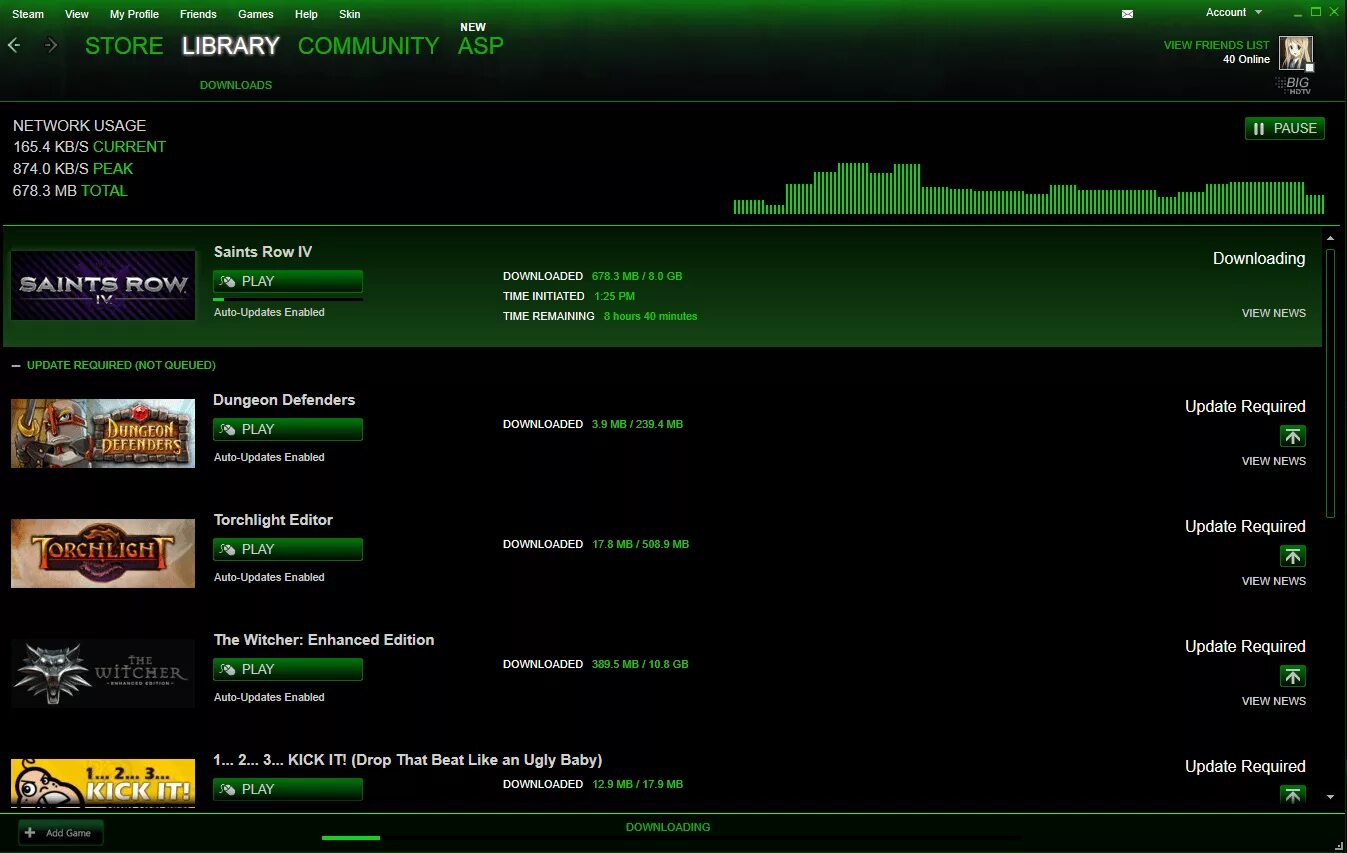Play 1... 2... 3... KICK IT!
Screen dimensions: 1347x853
click(x=288, y=789)
